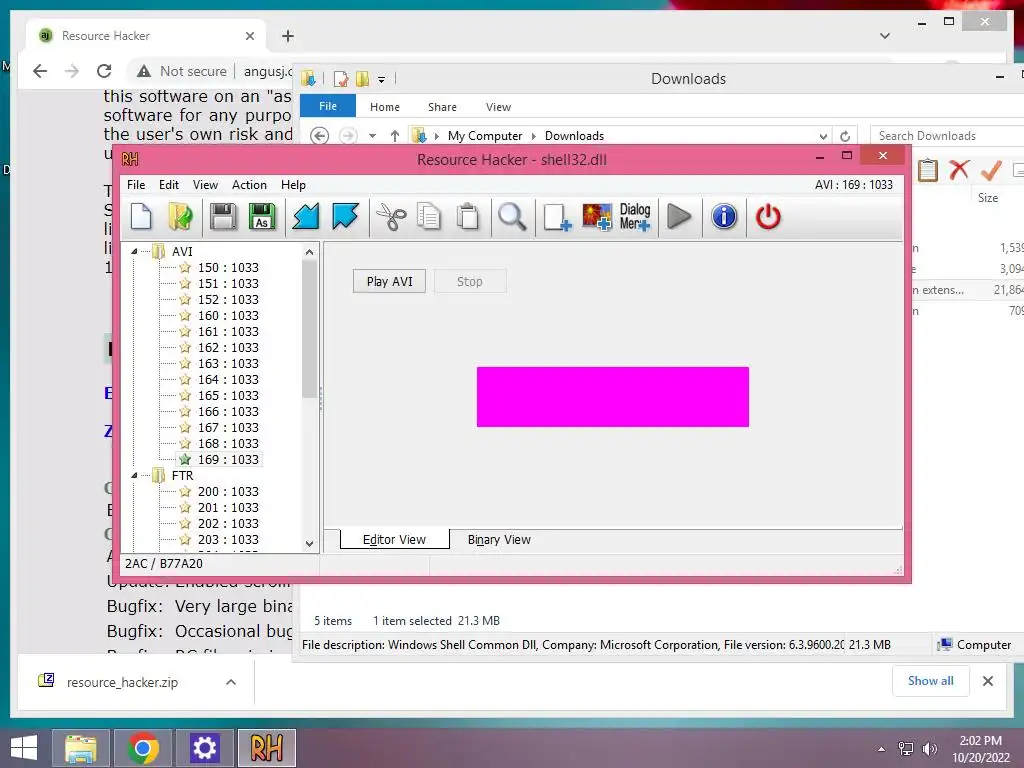Screen dimensions: 1024x768
Task: Open the File menu in Resource Hacker
Action: pyautogui.click(x=136, y=185)
